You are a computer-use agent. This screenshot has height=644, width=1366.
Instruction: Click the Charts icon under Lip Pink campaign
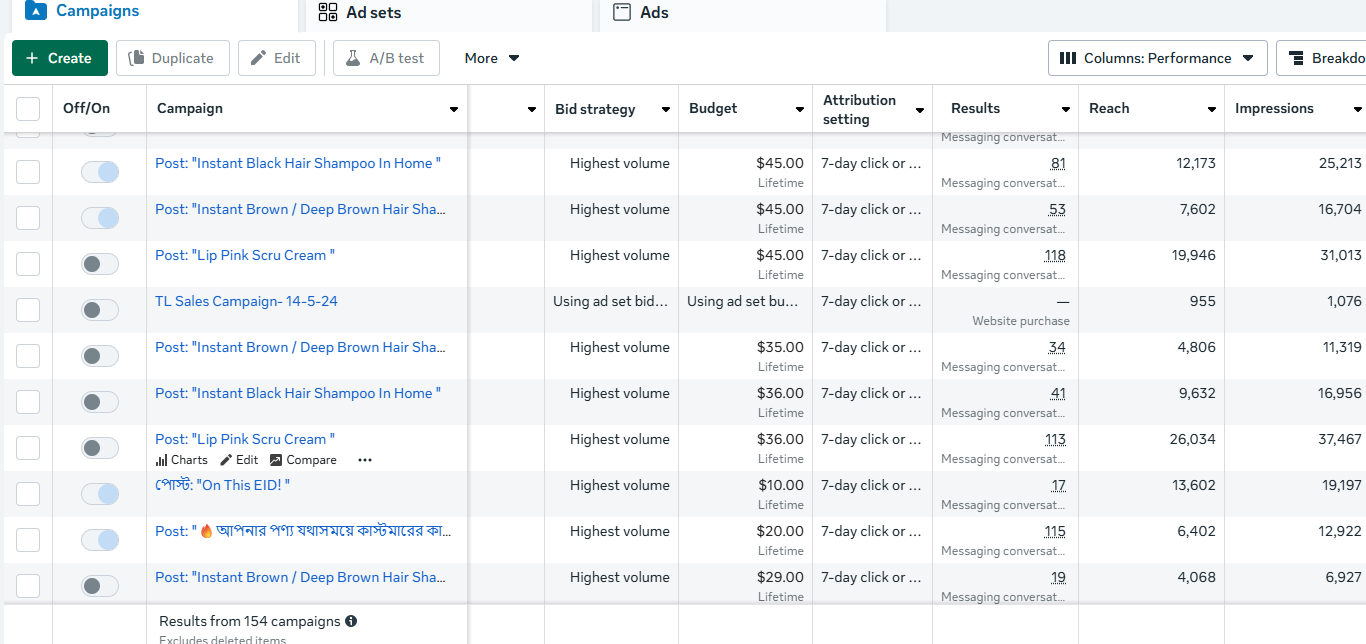pos(162,460)
